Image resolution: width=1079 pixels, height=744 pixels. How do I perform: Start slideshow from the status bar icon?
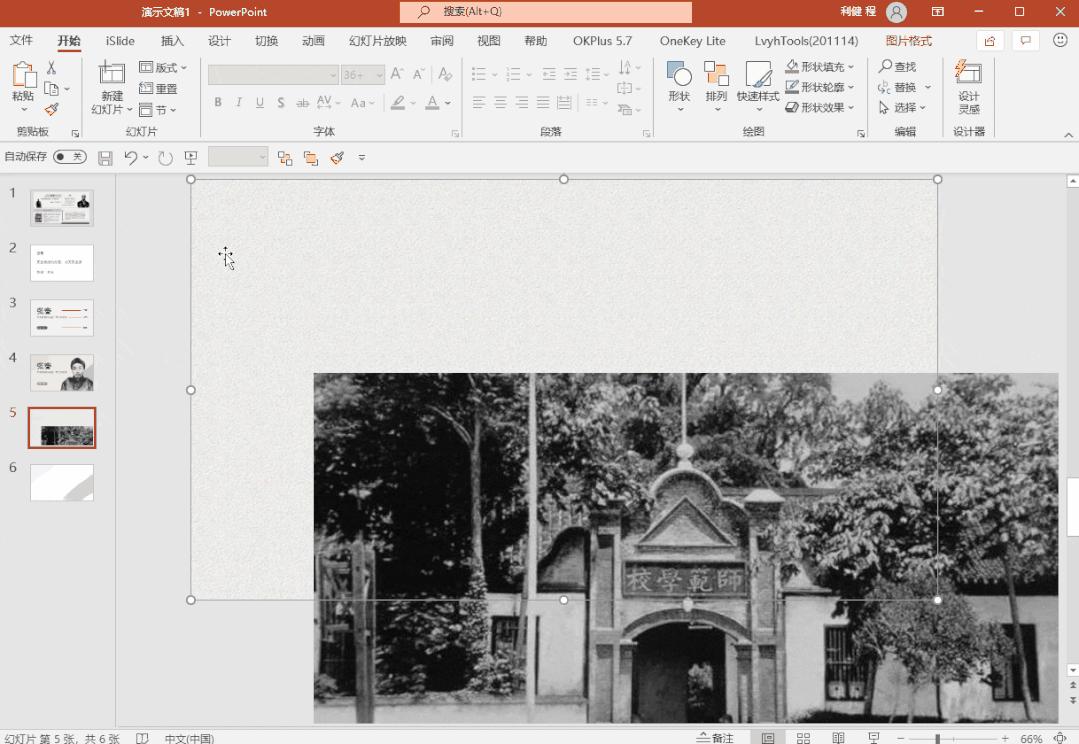[873, 738]
